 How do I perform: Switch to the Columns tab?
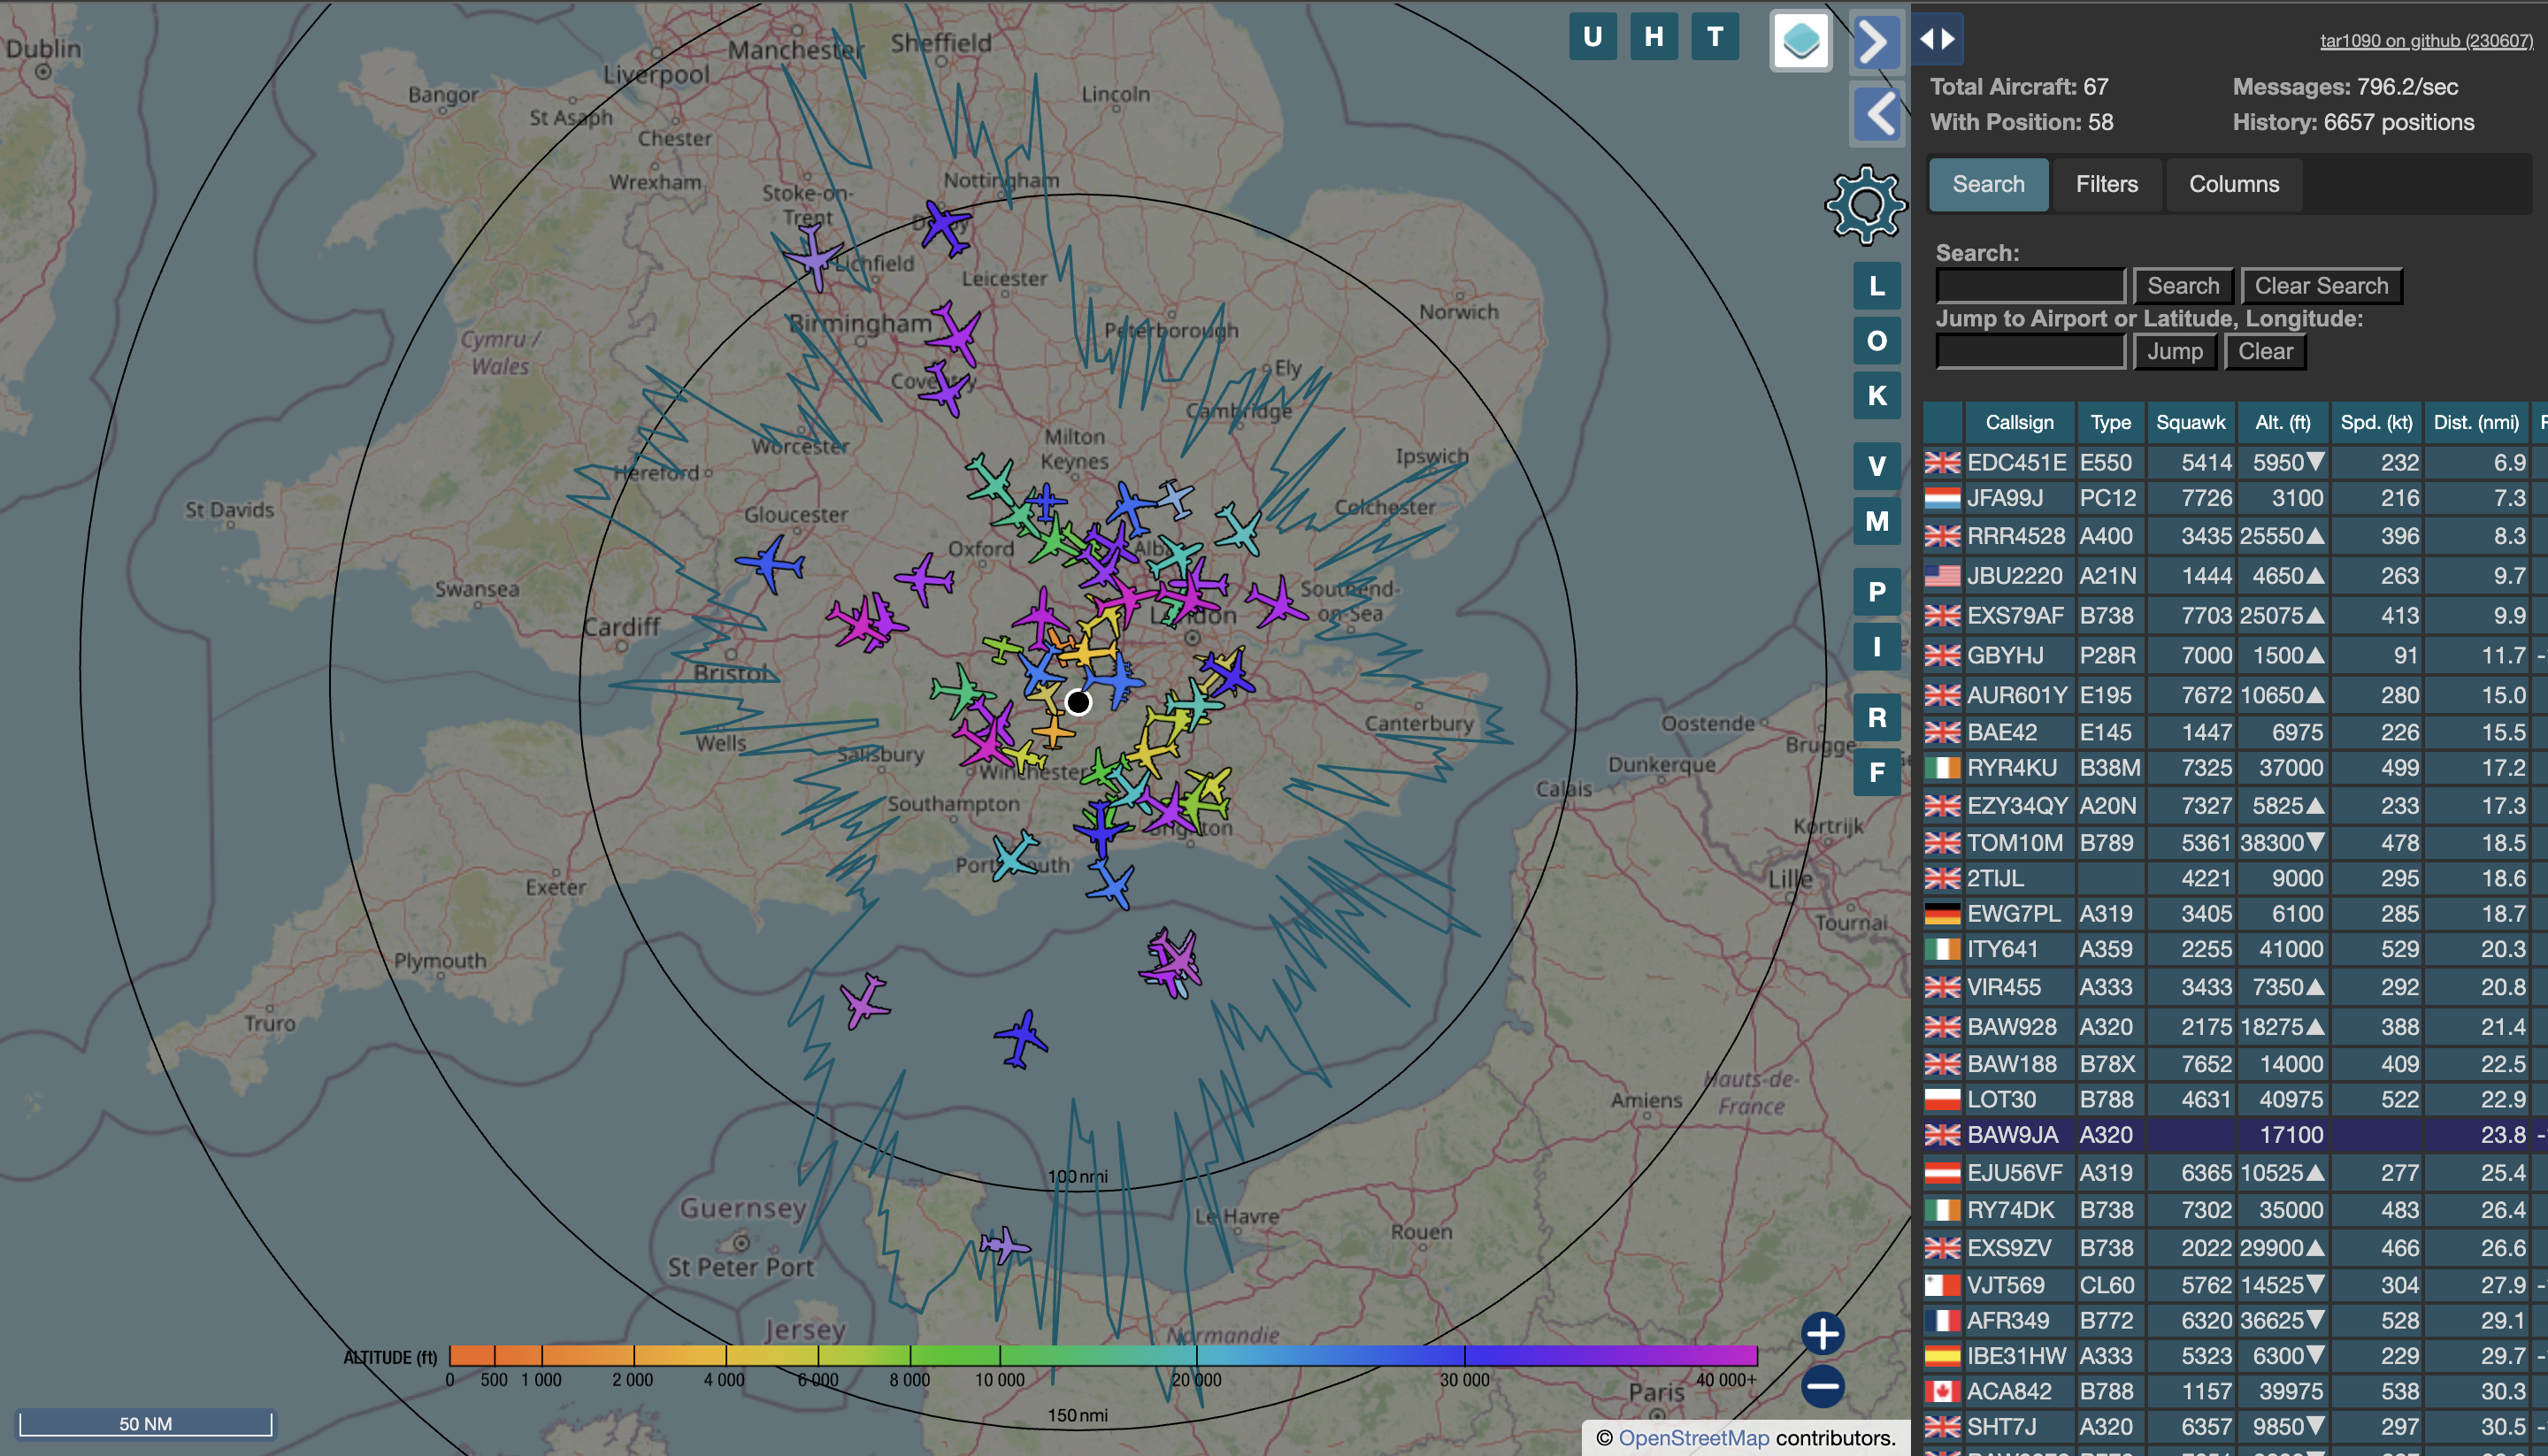2234,184
